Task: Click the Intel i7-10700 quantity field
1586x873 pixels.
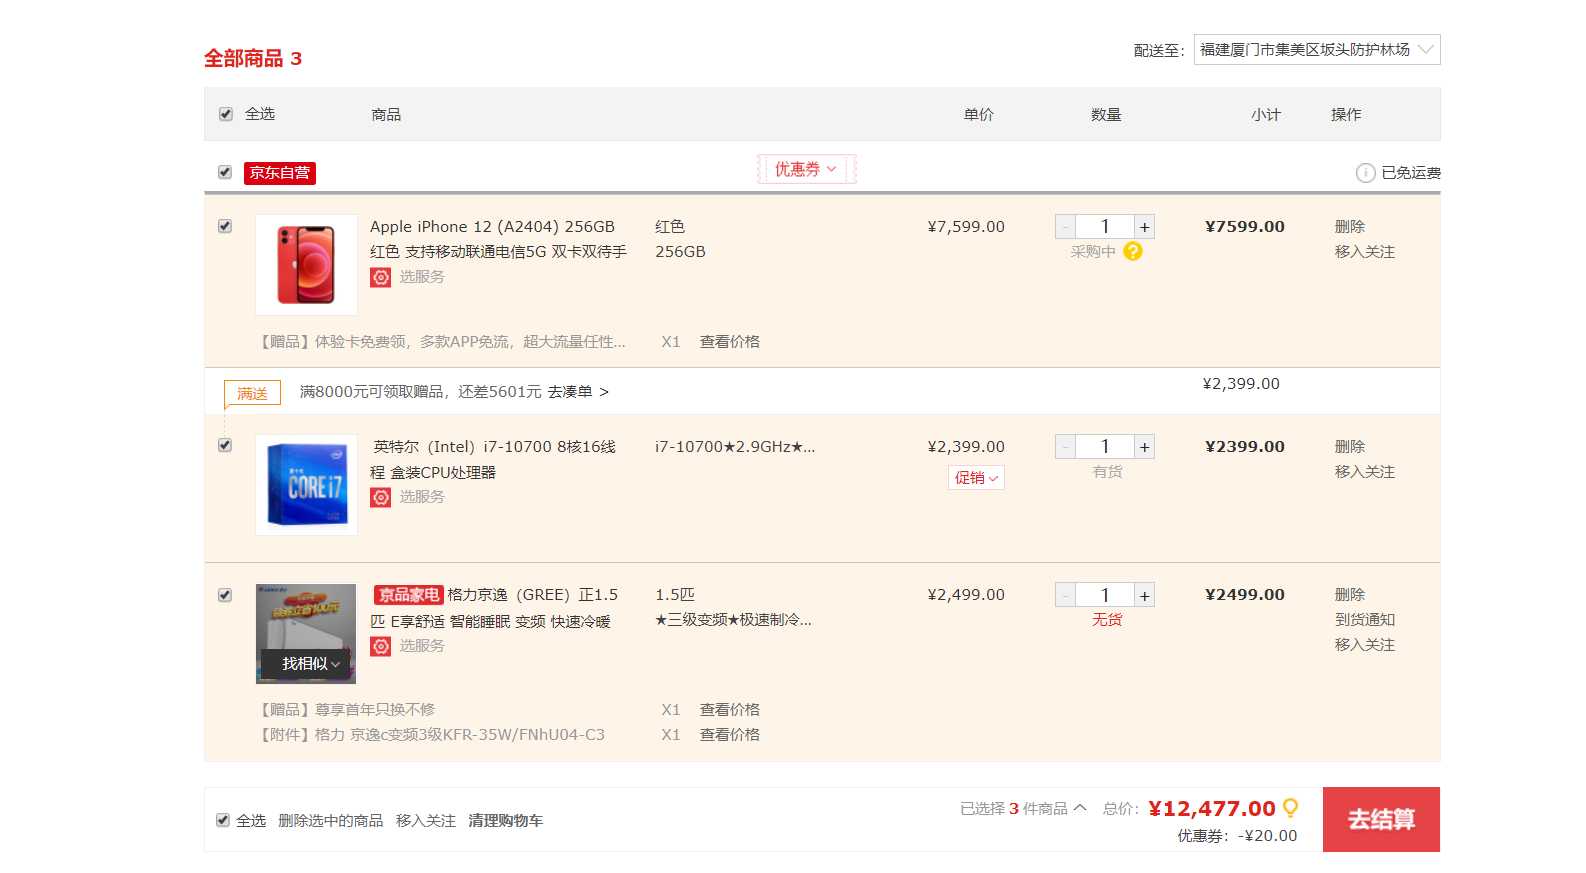Action: coord(1105,447)
